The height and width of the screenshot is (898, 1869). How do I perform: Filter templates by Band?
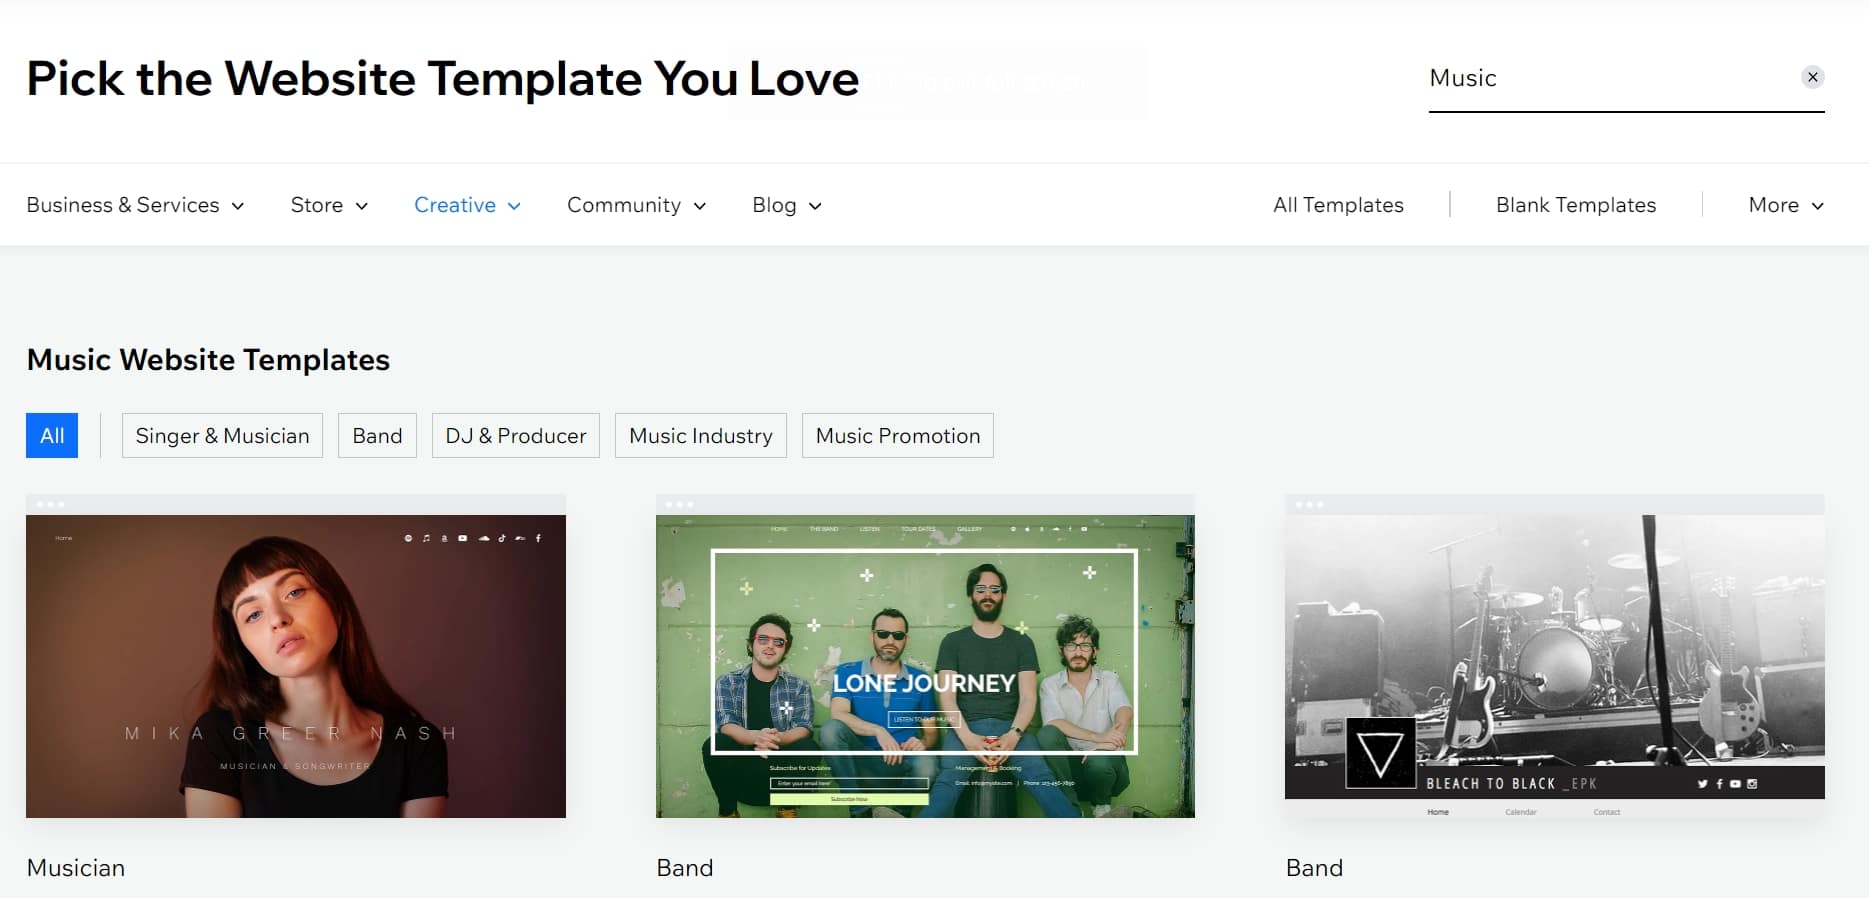(x=377, y=436)
